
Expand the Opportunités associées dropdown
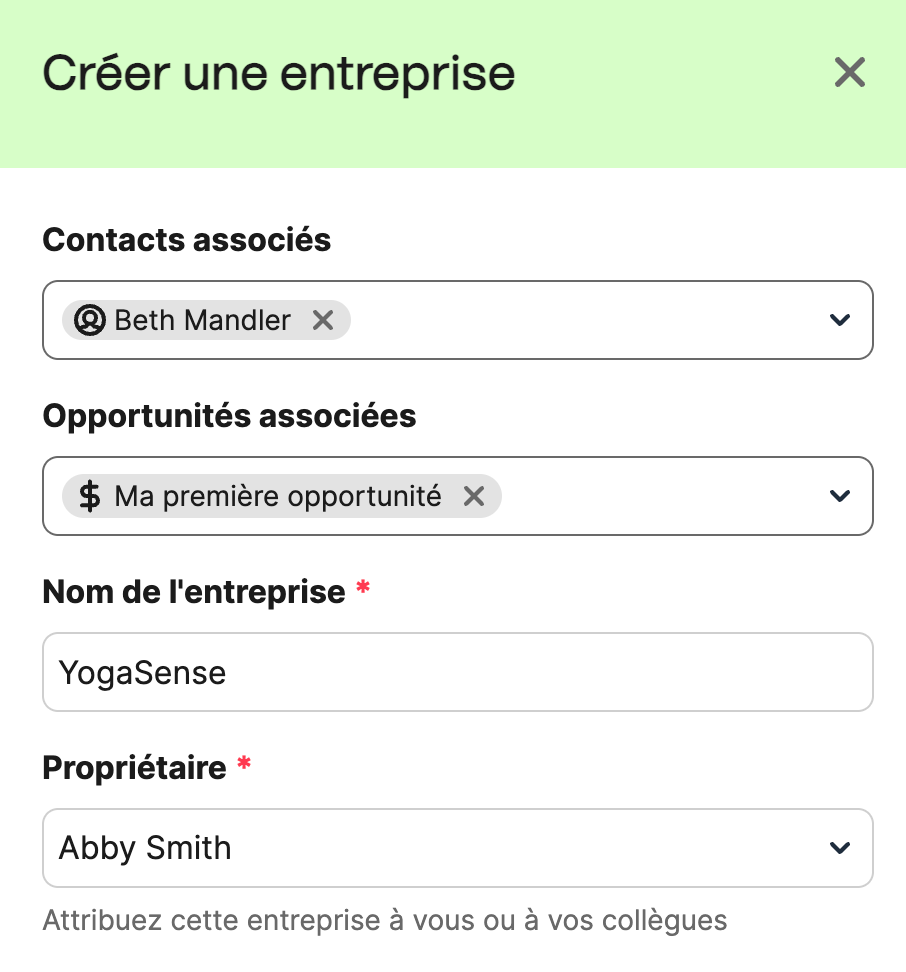click(x=839, y=496)
